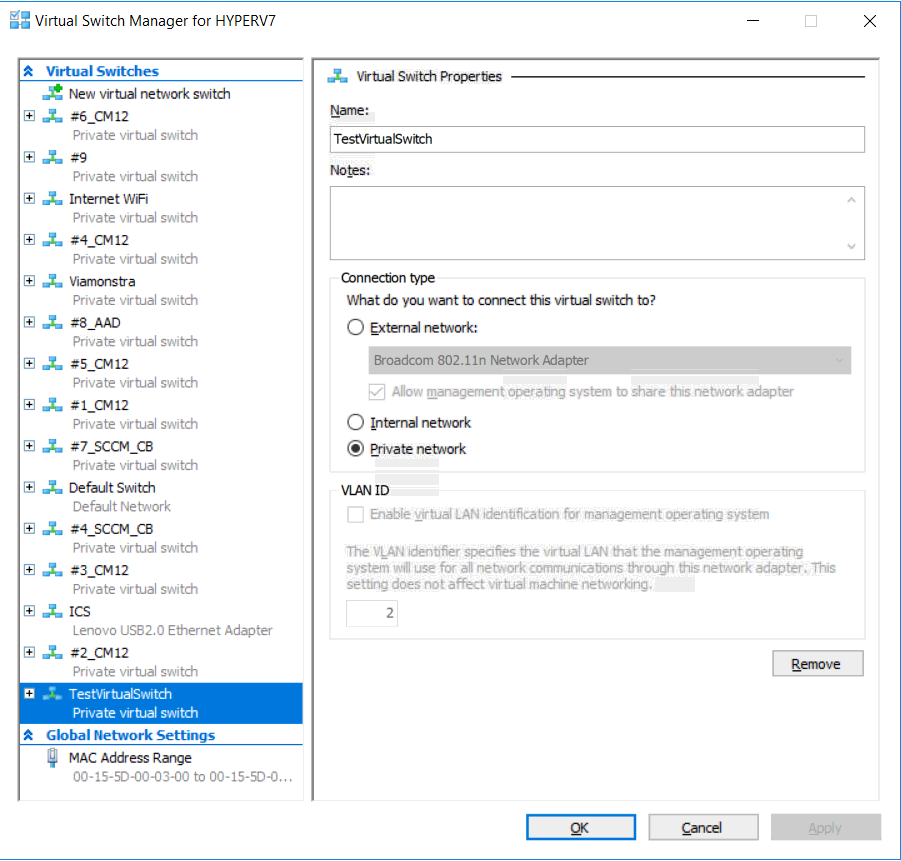Viewport: 901px width, 861px height.
Task: Select the Default Switch icon
Action: [x=53, y=487]
